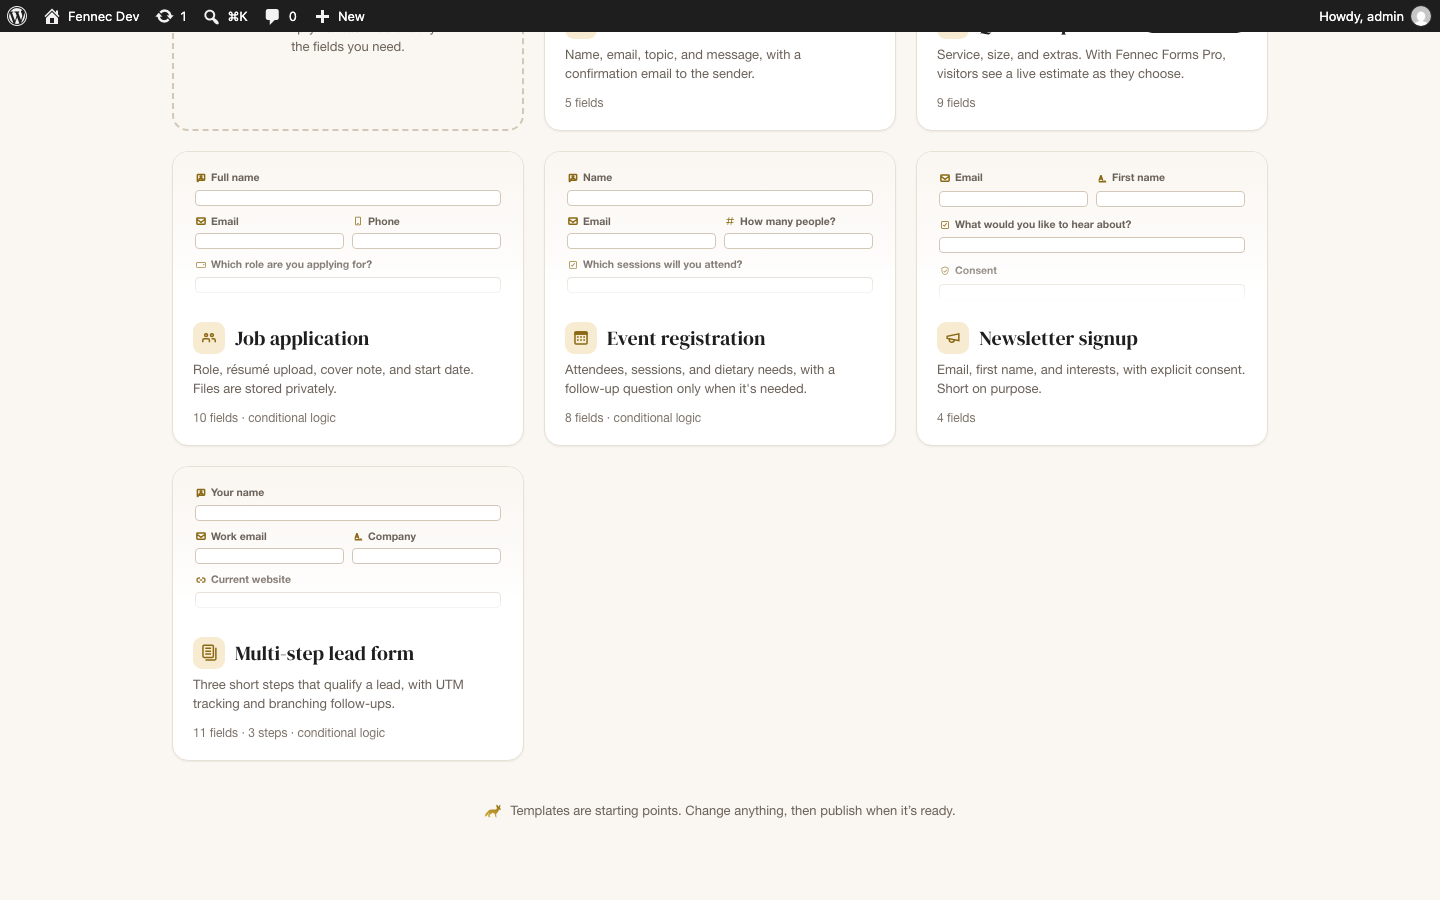Select the Newsletter signup template title
1440x900 pixels.
pyautogui.click(x=1058, y=339)
